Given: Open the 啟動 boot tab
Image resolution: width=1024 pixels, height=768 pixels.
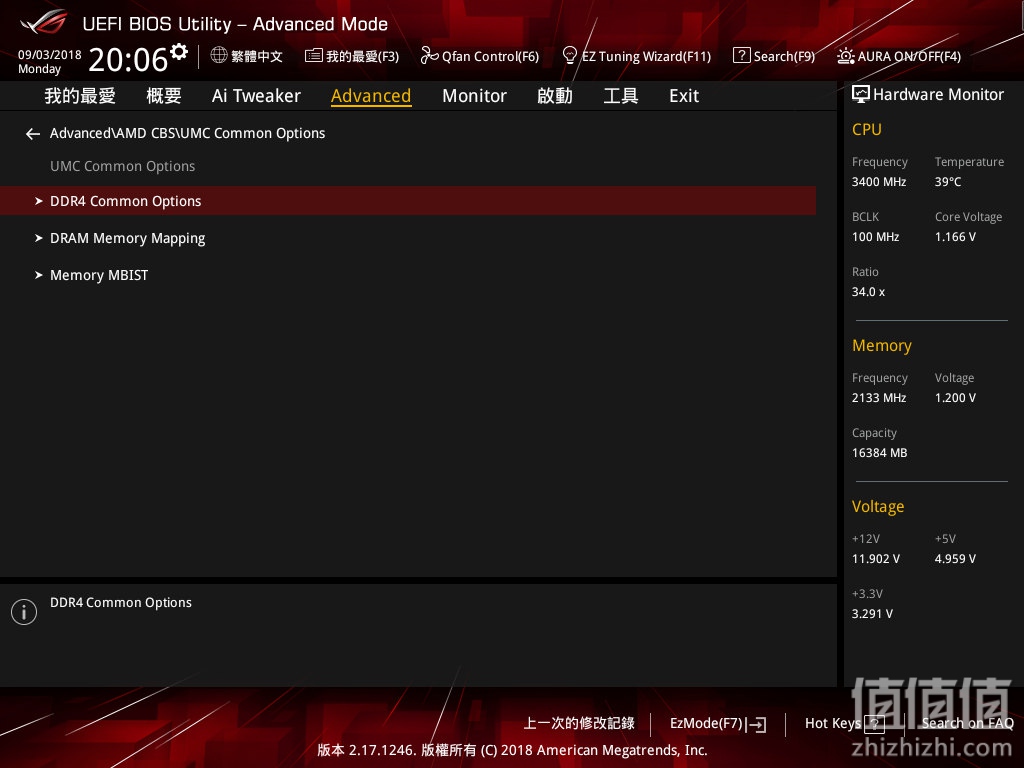Looking at the screenshot, I should tap(554, 96).
